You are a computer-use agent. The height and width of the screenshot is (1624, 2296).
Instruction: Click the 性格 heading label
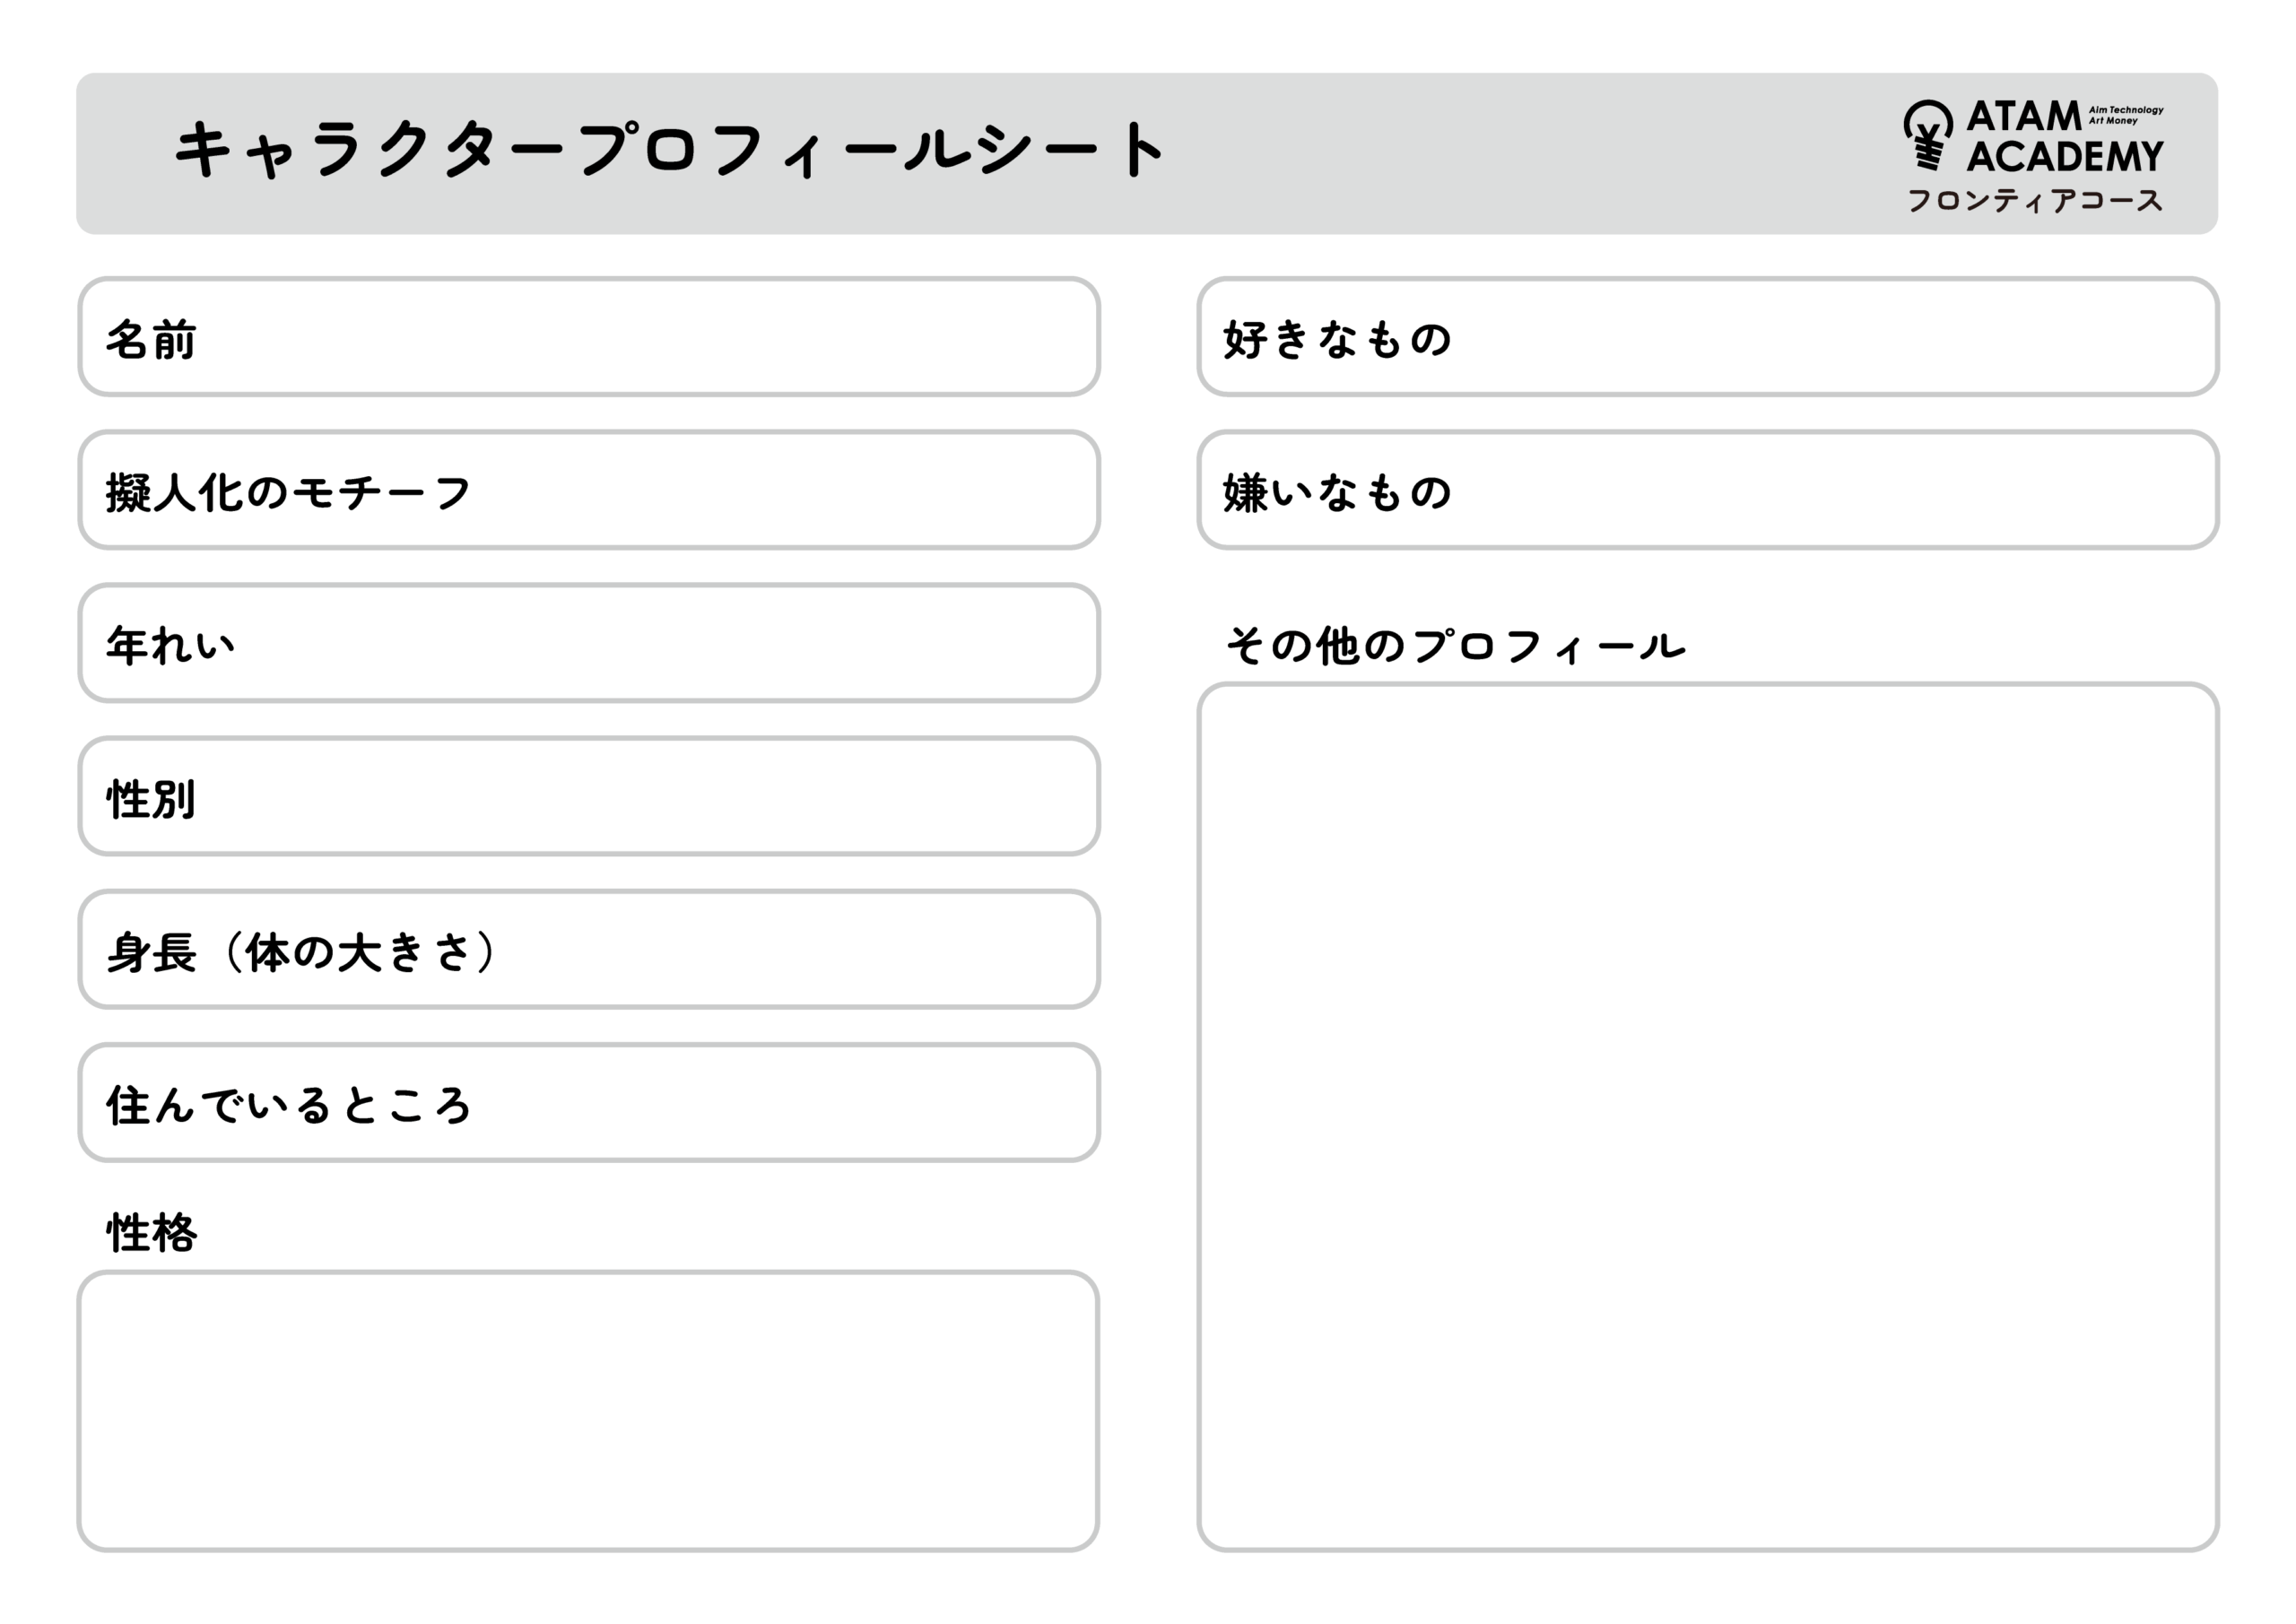pos(152,1232)
